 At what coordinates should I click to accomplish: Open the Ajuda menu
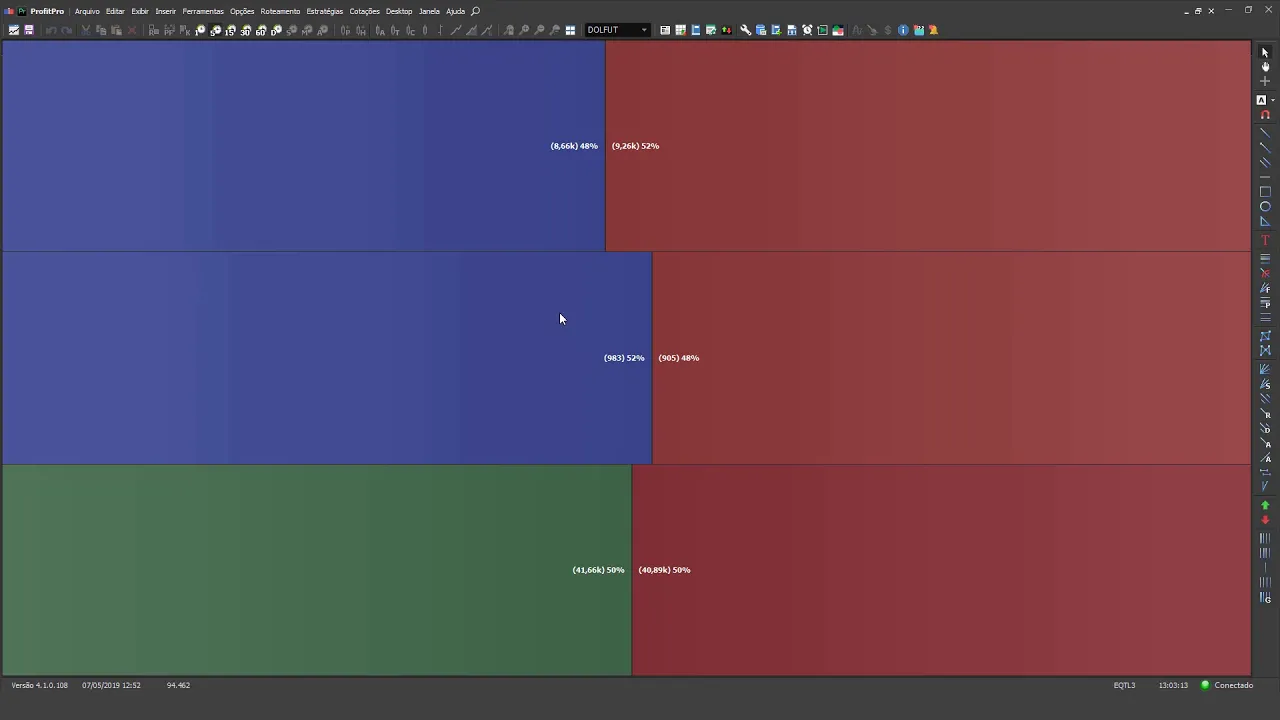pyautogui.click(x=455, y=11)
